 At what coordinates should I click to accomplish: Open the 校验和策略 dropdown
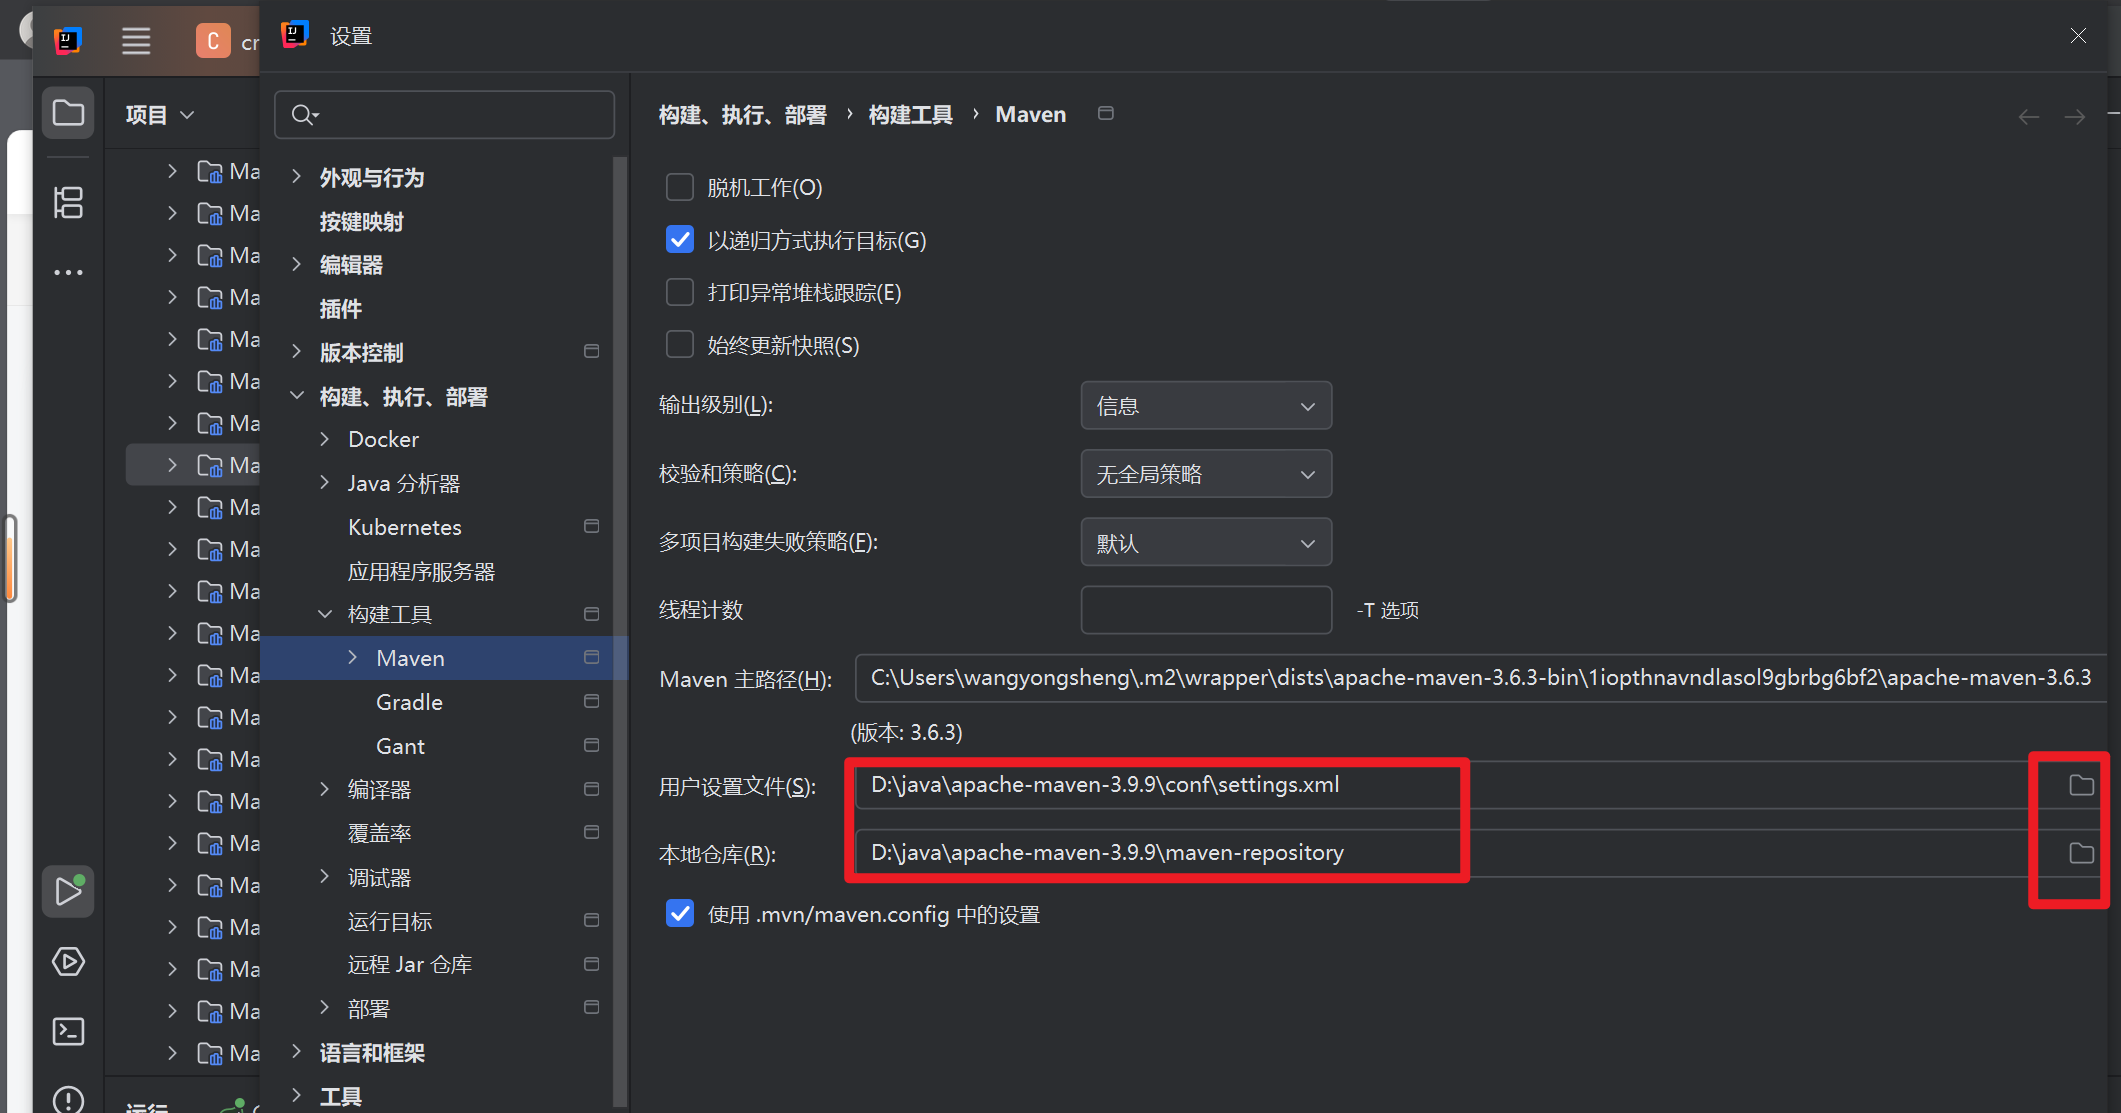[1205, 474]
